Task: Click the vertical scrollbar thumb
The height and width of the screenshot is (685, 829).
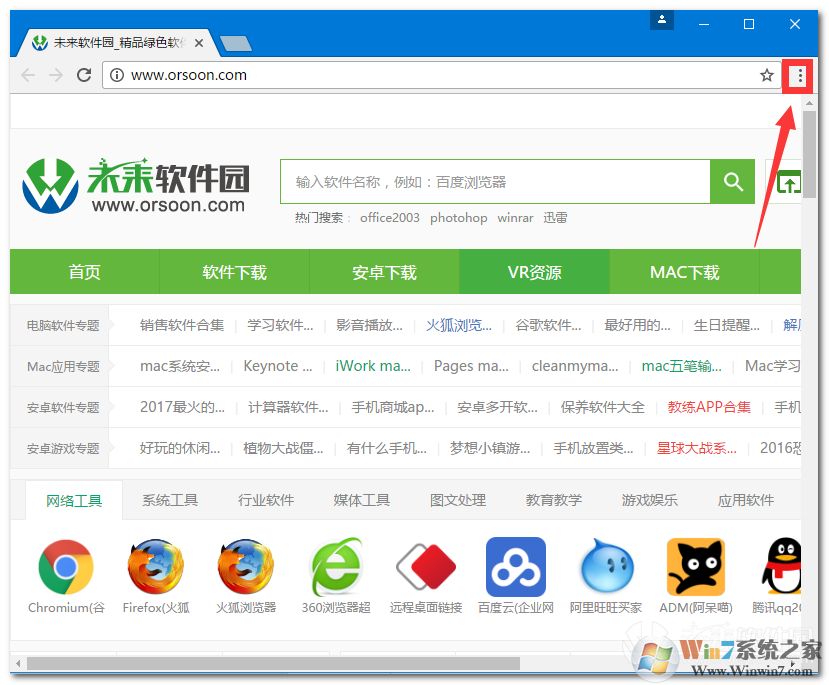Action: [x=809, y=155]
